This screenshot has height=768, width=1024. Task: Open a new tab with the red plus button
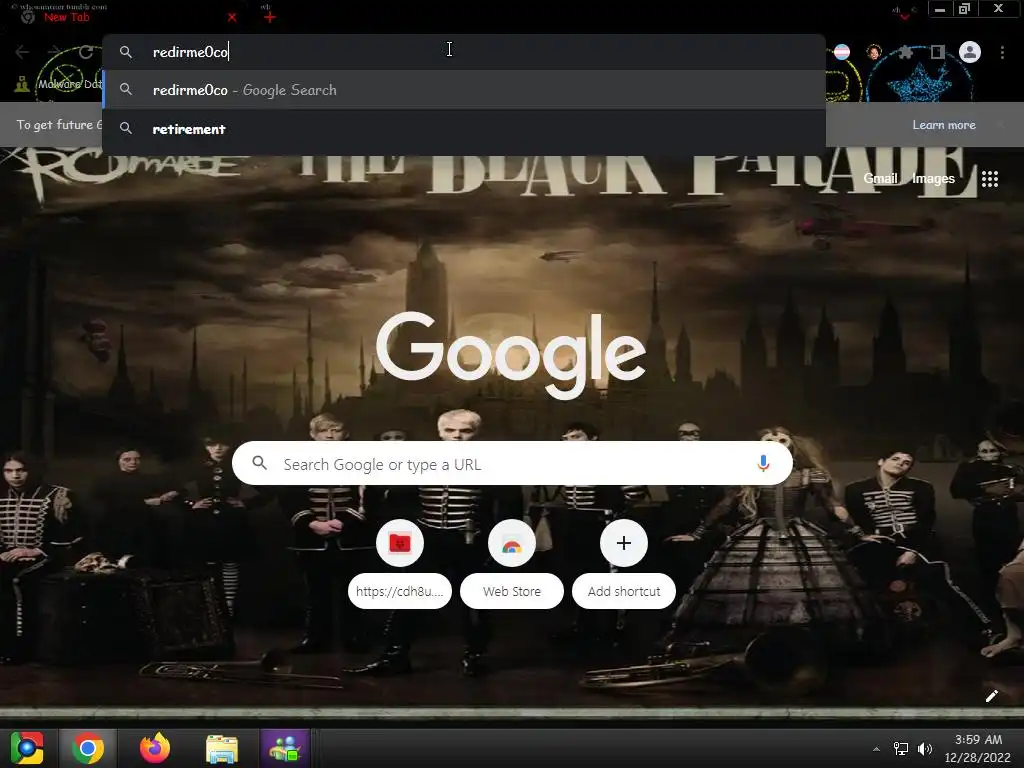pyautogui.click(x=270, y=17)
